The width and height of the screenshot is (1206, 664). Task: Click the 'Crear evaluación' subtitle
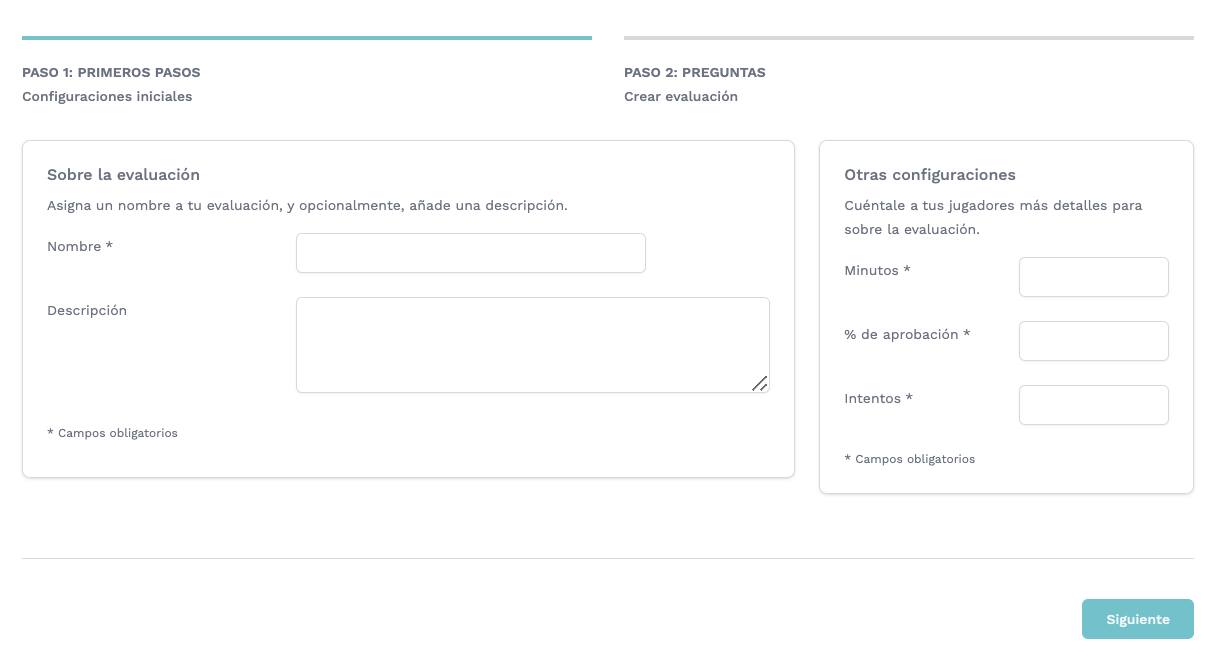click(x=680, y=97)
